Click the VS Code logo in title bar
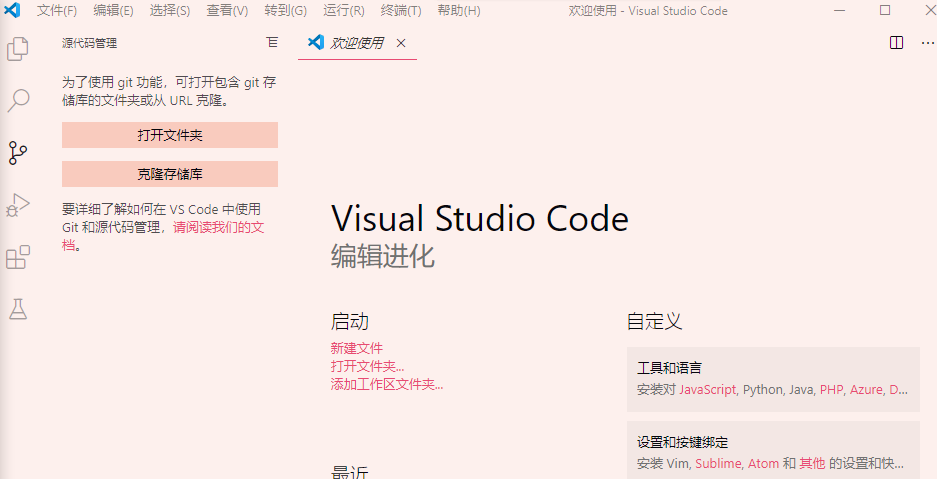The height and width of the screenshot is (479, 937). click(x=12, y=10)
